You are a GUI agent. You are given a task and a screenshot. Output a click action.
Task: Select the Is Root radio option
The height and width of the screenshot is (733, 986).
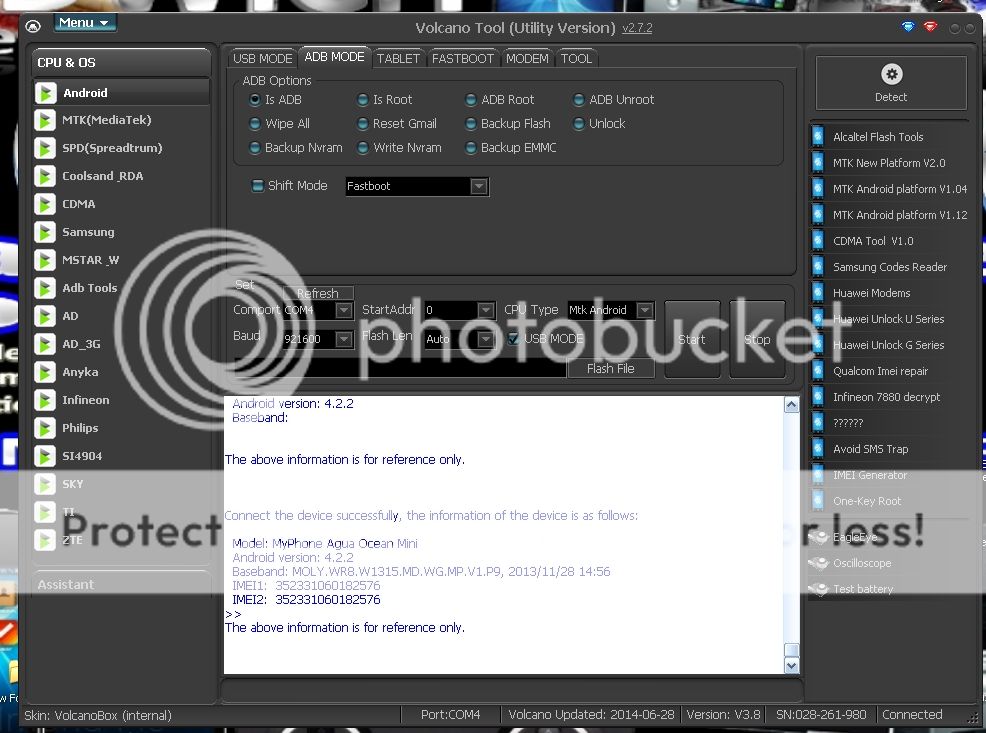(x=364, y=100)
